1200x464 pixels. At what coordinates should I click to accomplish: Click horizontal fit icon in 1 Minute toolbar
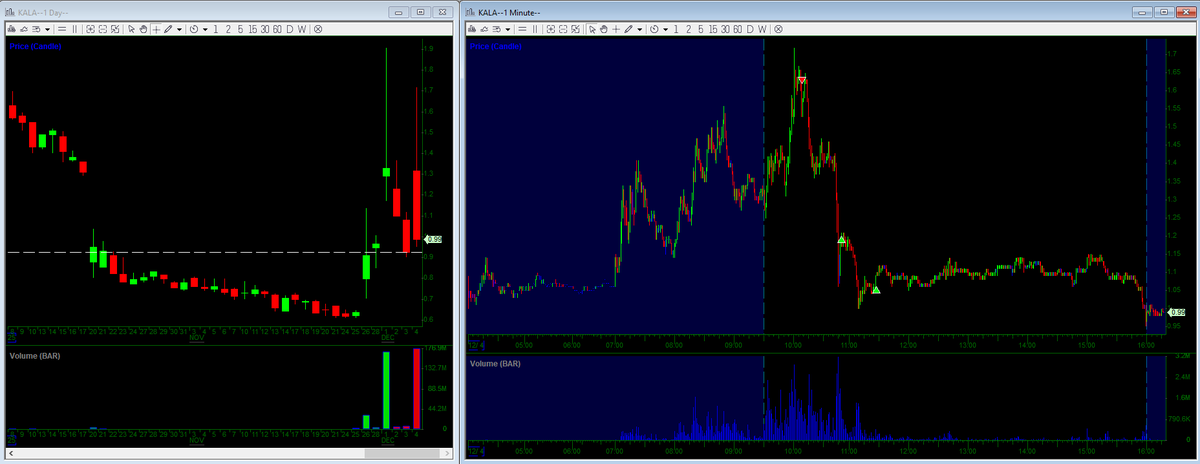[562, 29]
